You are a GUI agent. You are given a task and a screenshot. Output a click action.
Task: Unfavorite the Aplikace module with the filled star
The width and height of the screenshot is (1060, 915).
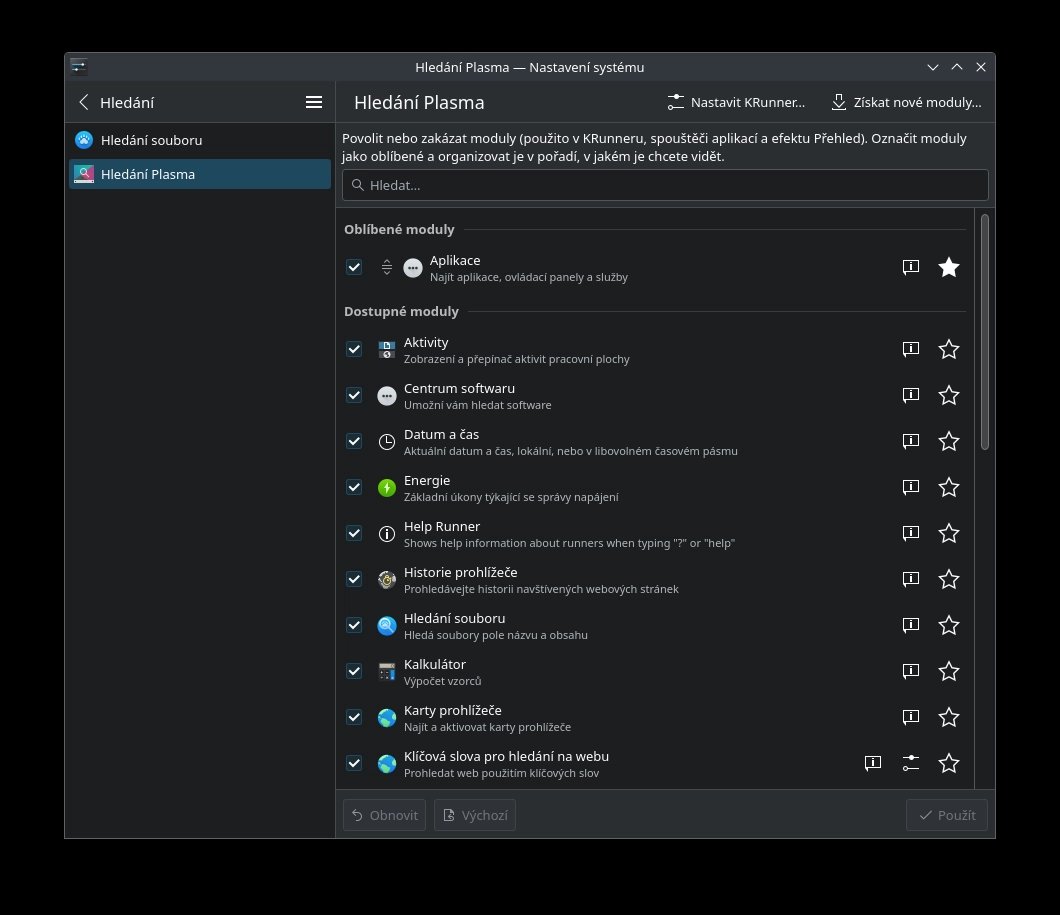(949, 267)
